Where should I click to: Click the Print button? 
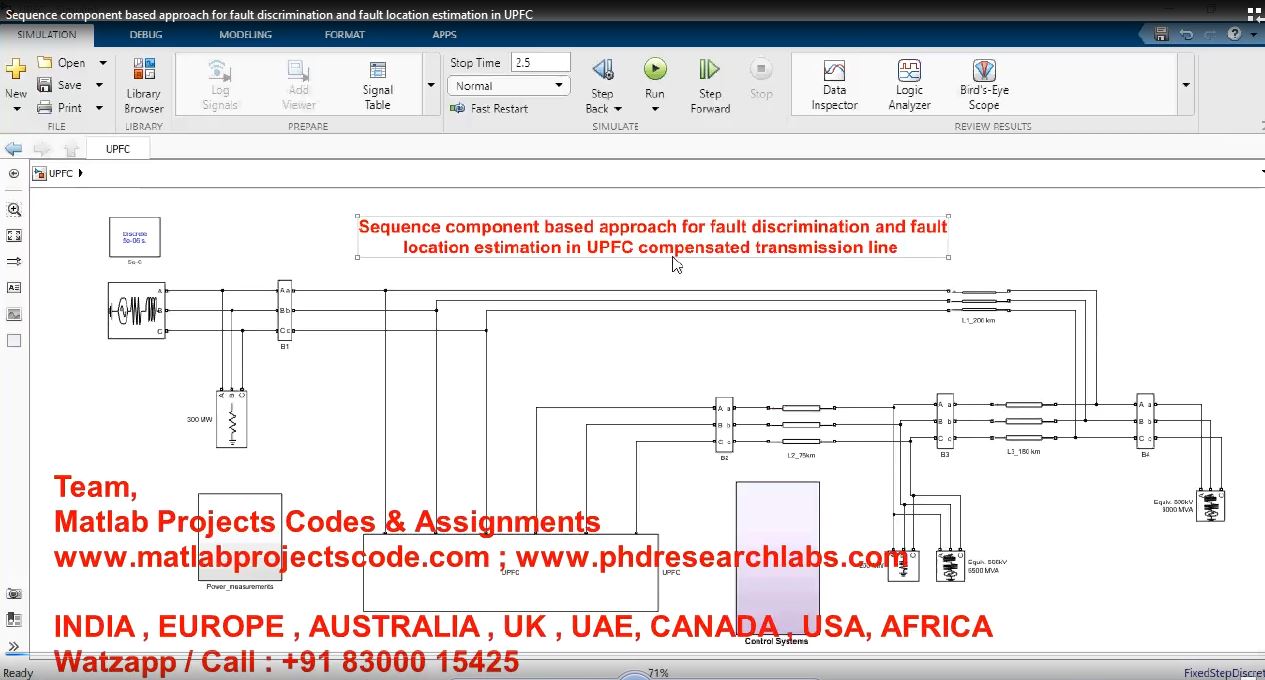tap(61, 107)
